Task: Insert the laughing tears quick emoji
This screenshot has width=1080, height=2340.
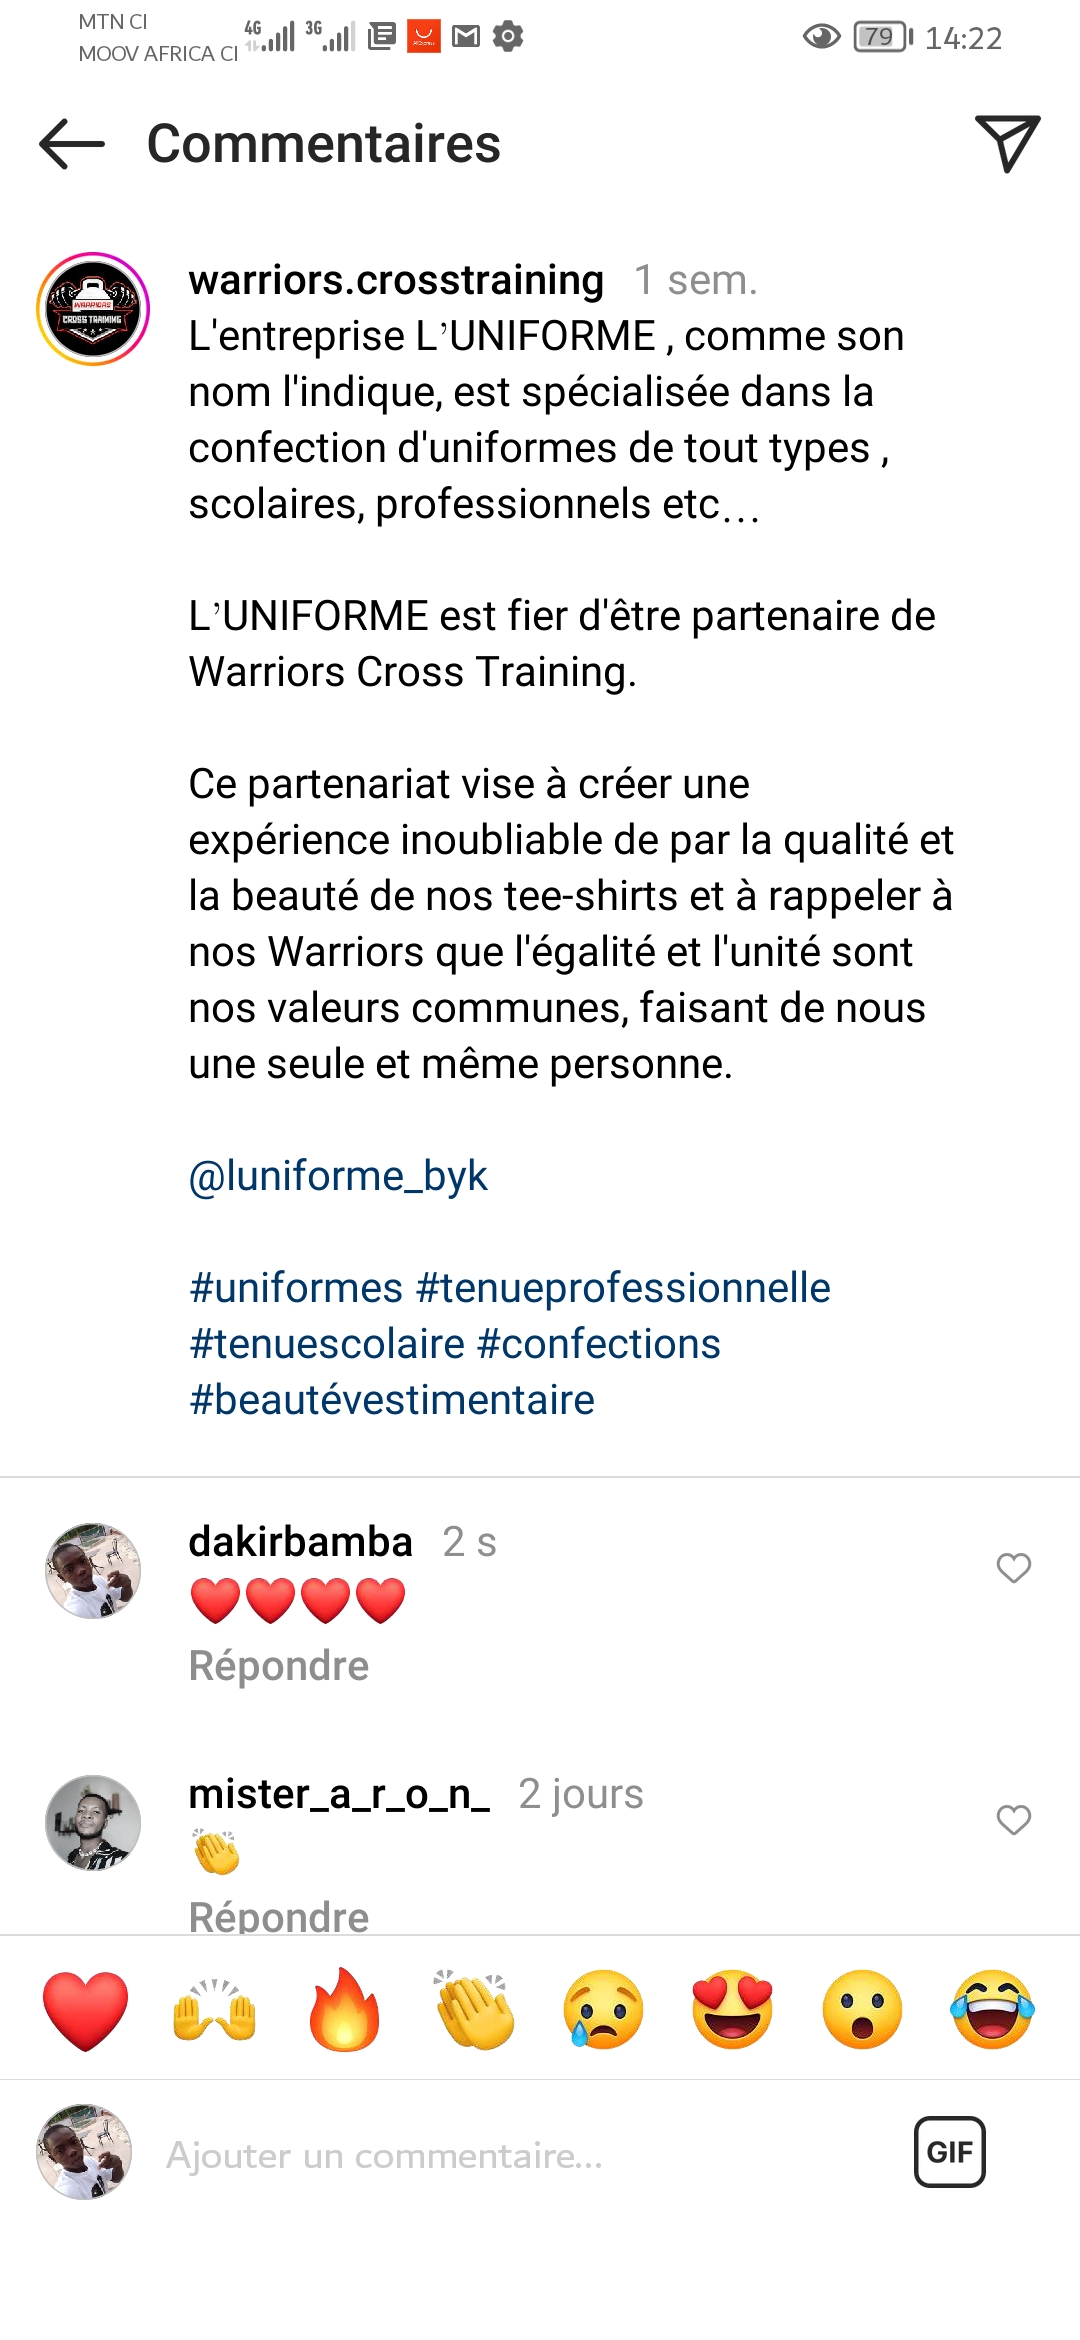Action: click(x=992, y=2010)
